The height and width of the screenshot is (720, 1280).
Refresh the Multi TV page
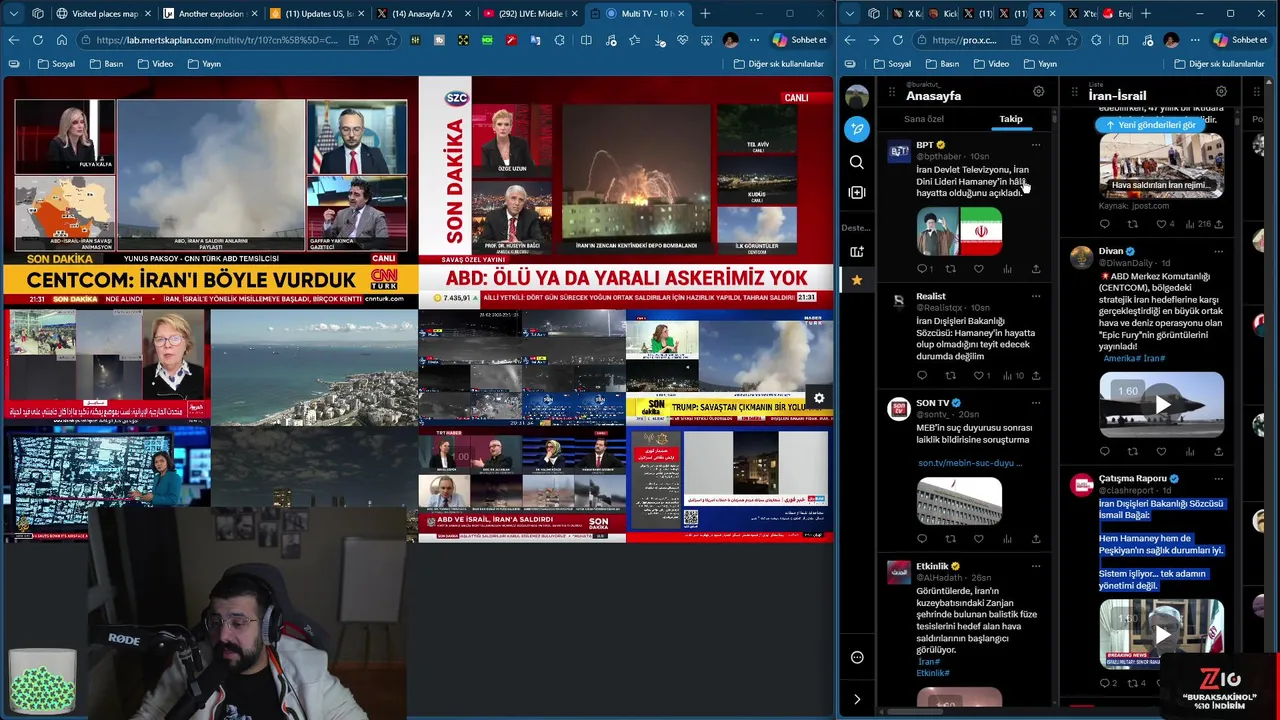(x=37, y=40)
